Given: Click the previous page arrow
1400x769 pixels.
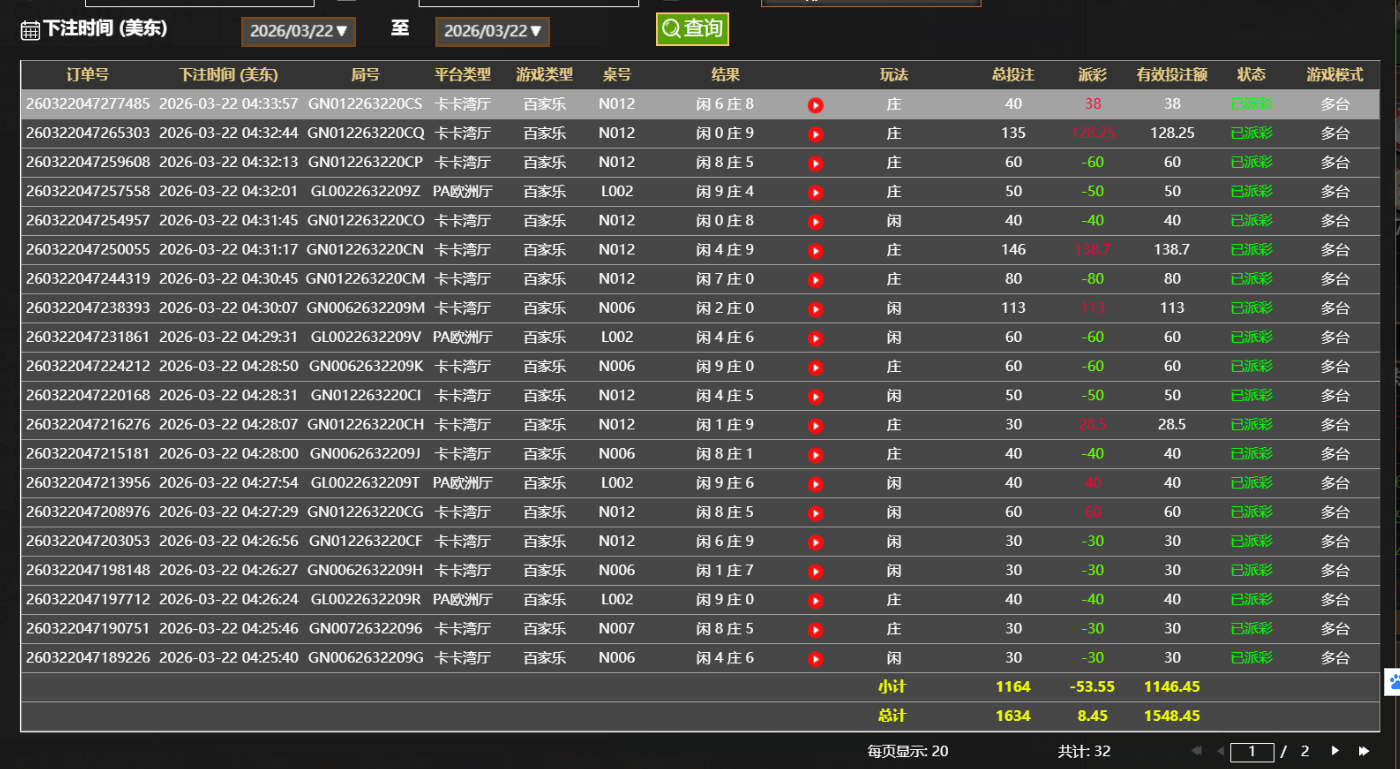Looking at the screenshot, I should click(x=1221, y=750).
